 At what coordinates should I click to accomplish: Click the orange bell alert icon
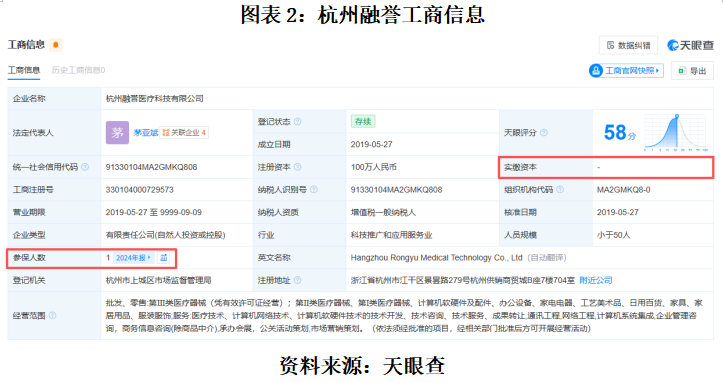point(56,45)
